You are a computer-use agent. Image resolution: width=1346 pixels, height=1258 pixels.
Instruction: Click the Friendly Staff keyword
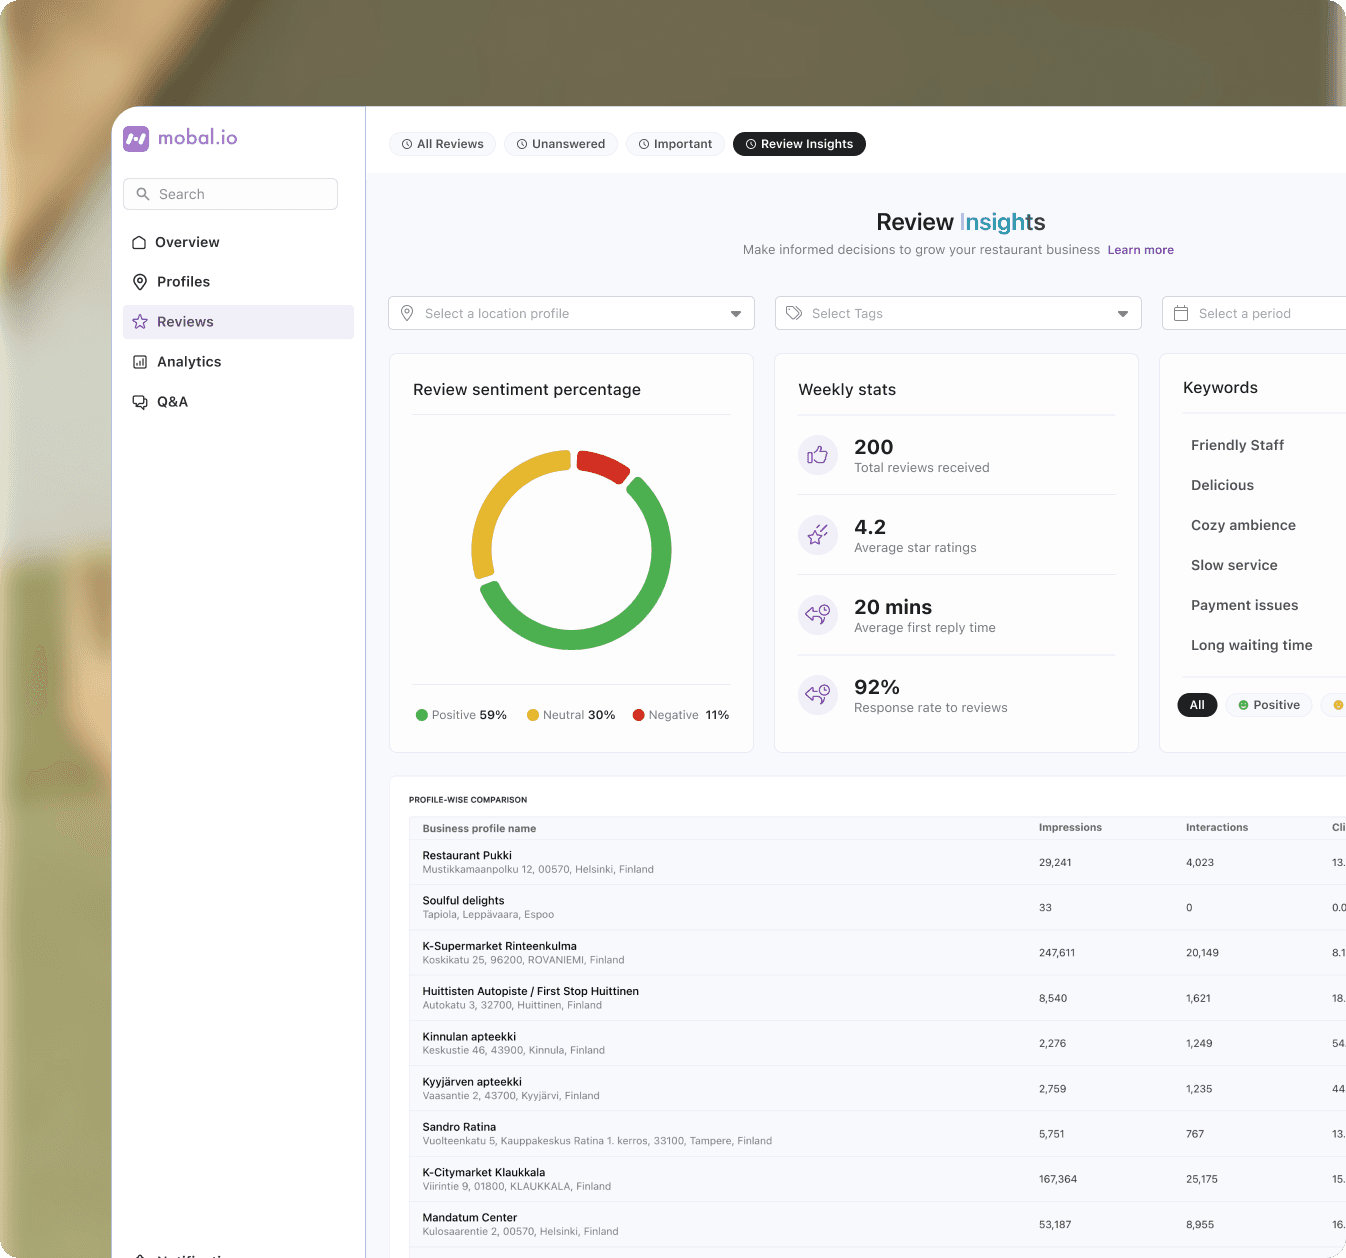coord(1237,445)
